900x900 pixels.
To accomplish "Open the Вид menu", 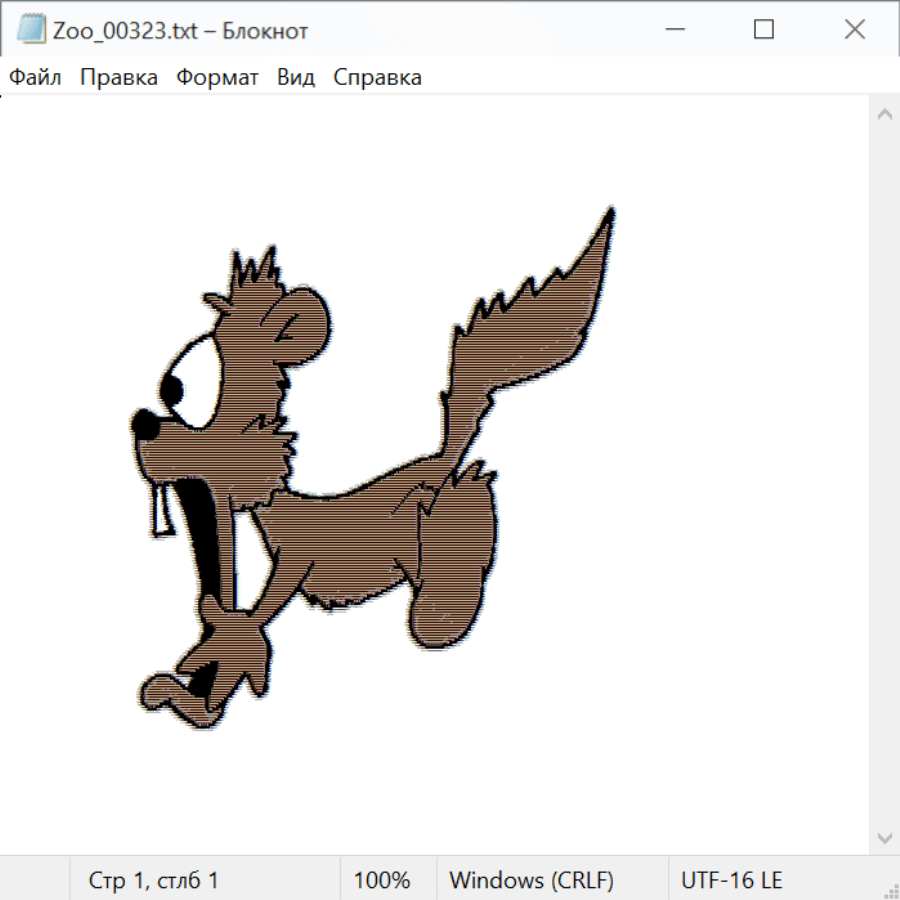I will tap(296, 78).
